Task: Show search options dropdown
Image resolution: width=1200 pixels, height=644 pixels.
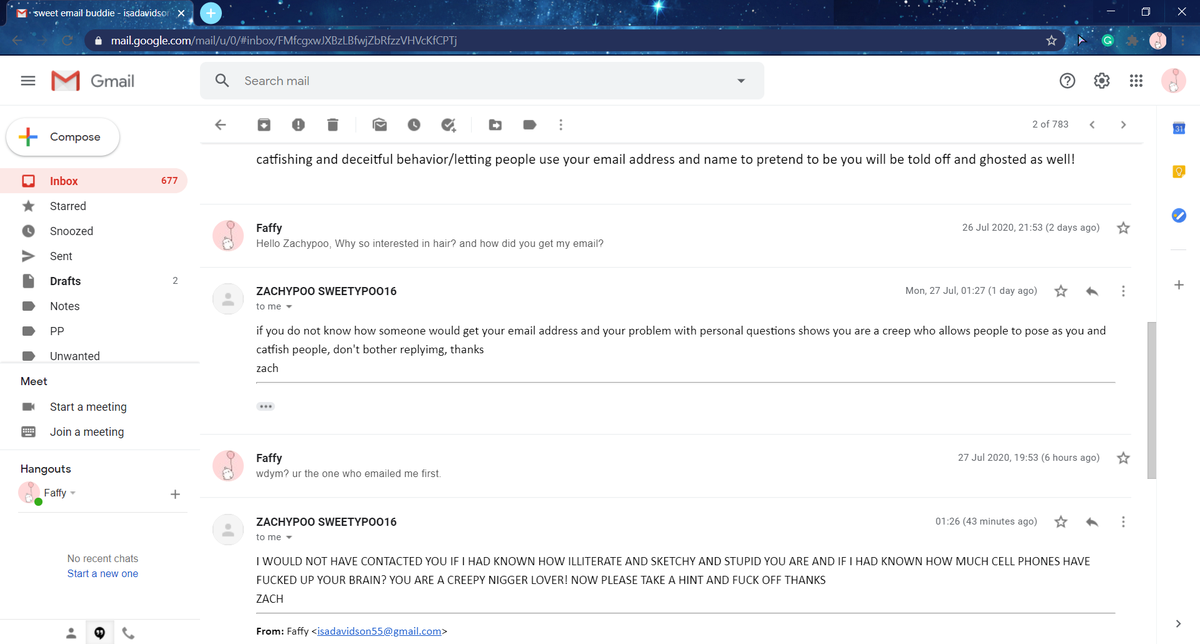Action: [741, 81]
